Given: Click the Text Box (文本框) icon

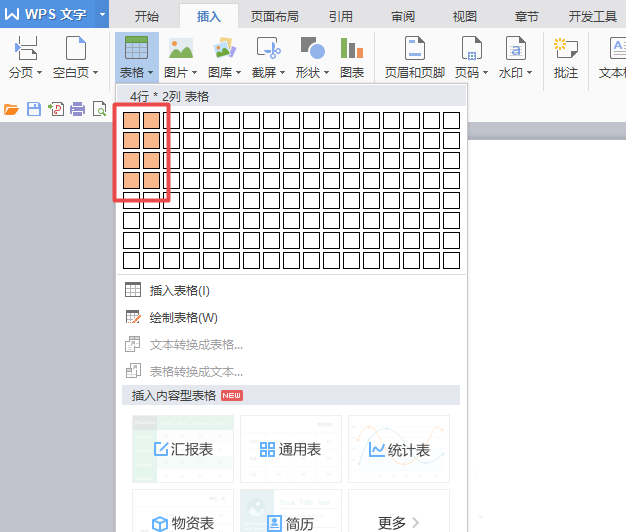Looking at the screenshot, I should [x=617, y=48].
